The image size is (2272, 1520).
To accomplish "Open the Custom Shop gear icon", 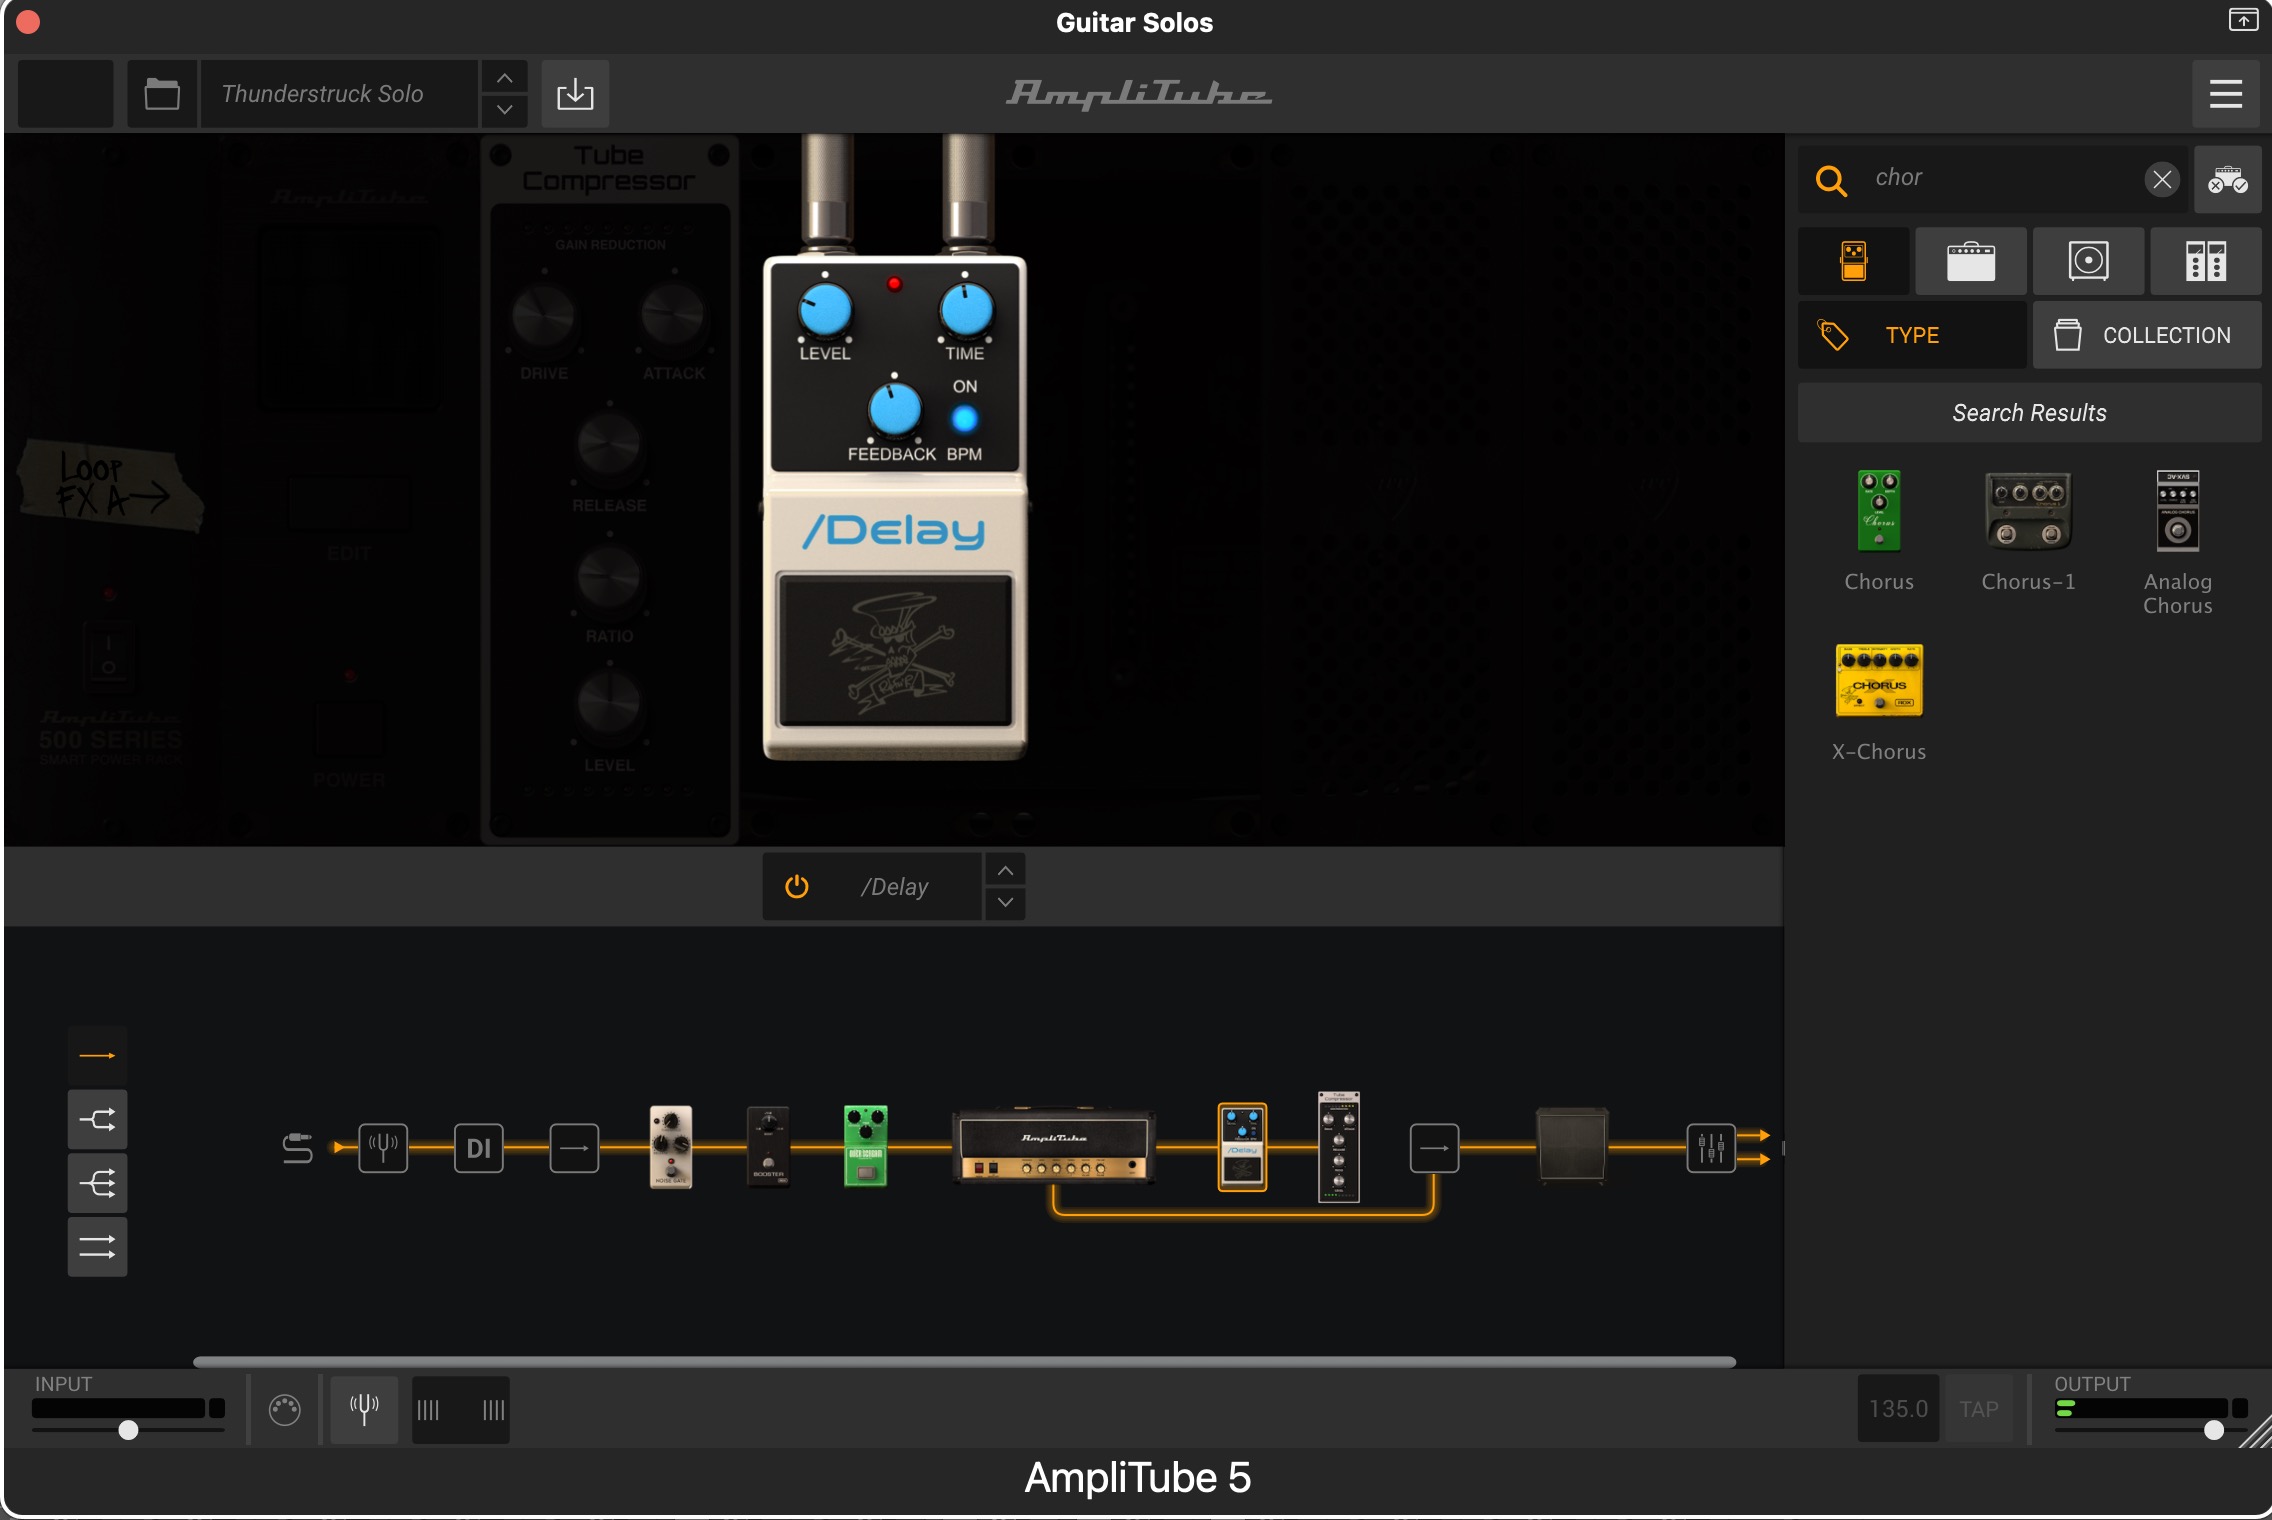I will click(x=2227, y=179).
